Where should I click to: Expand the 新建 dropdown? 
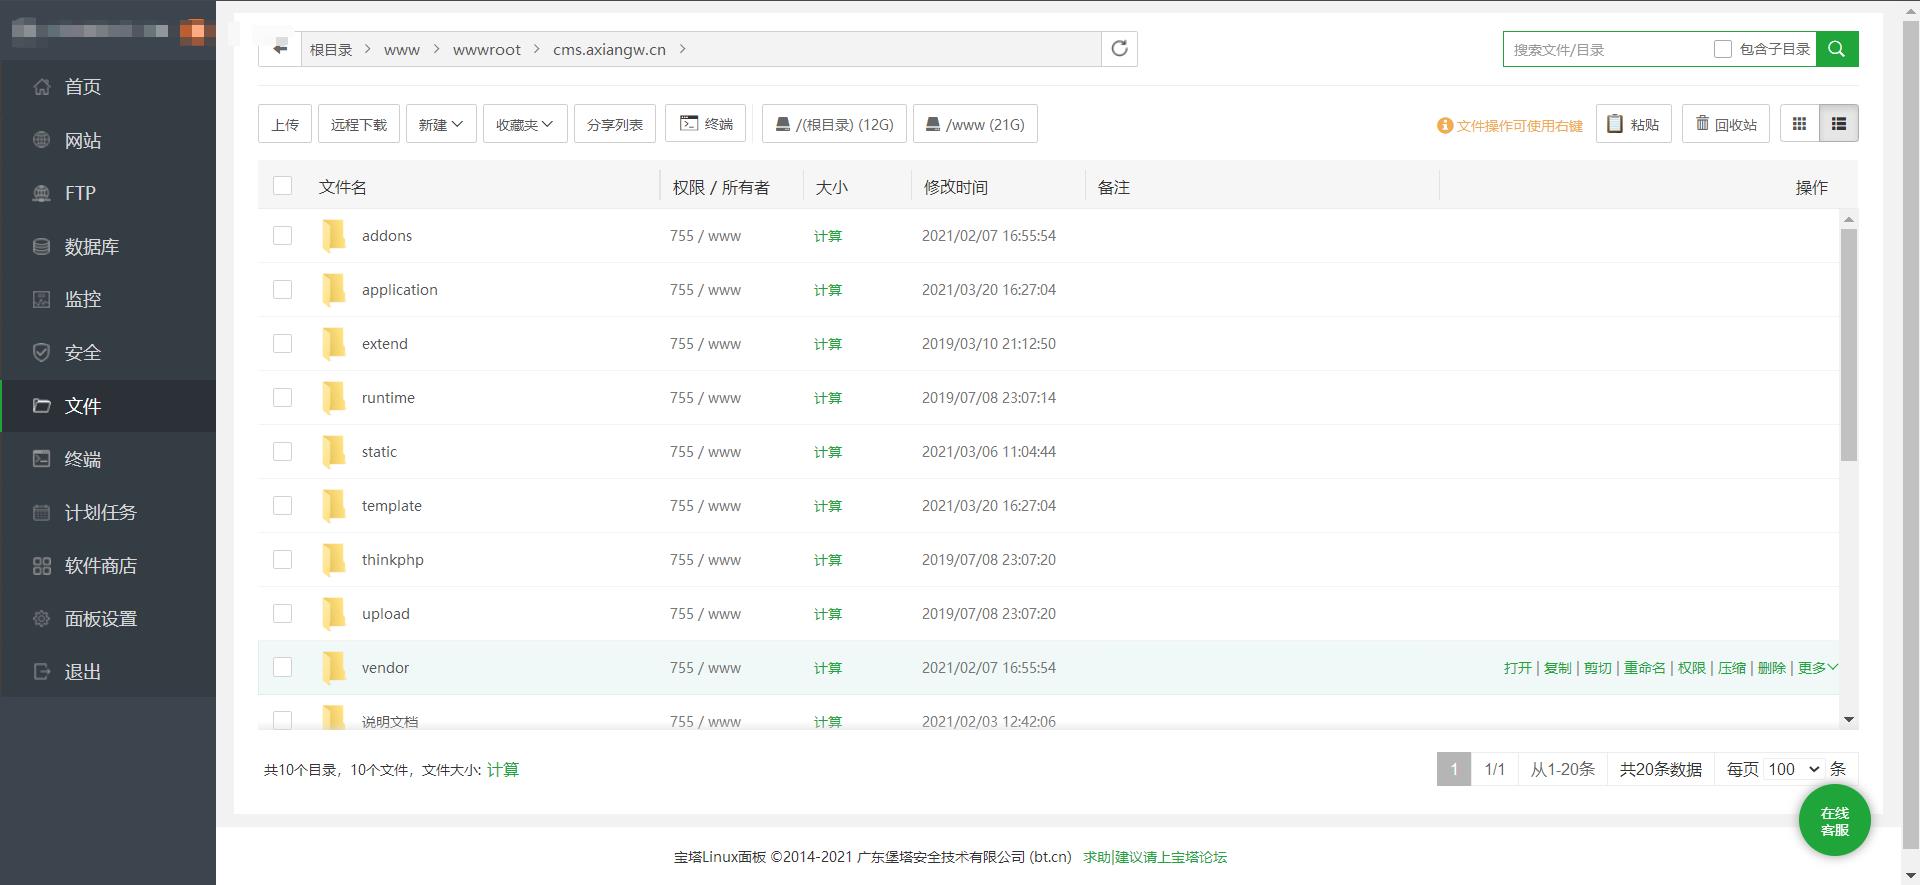441,124
